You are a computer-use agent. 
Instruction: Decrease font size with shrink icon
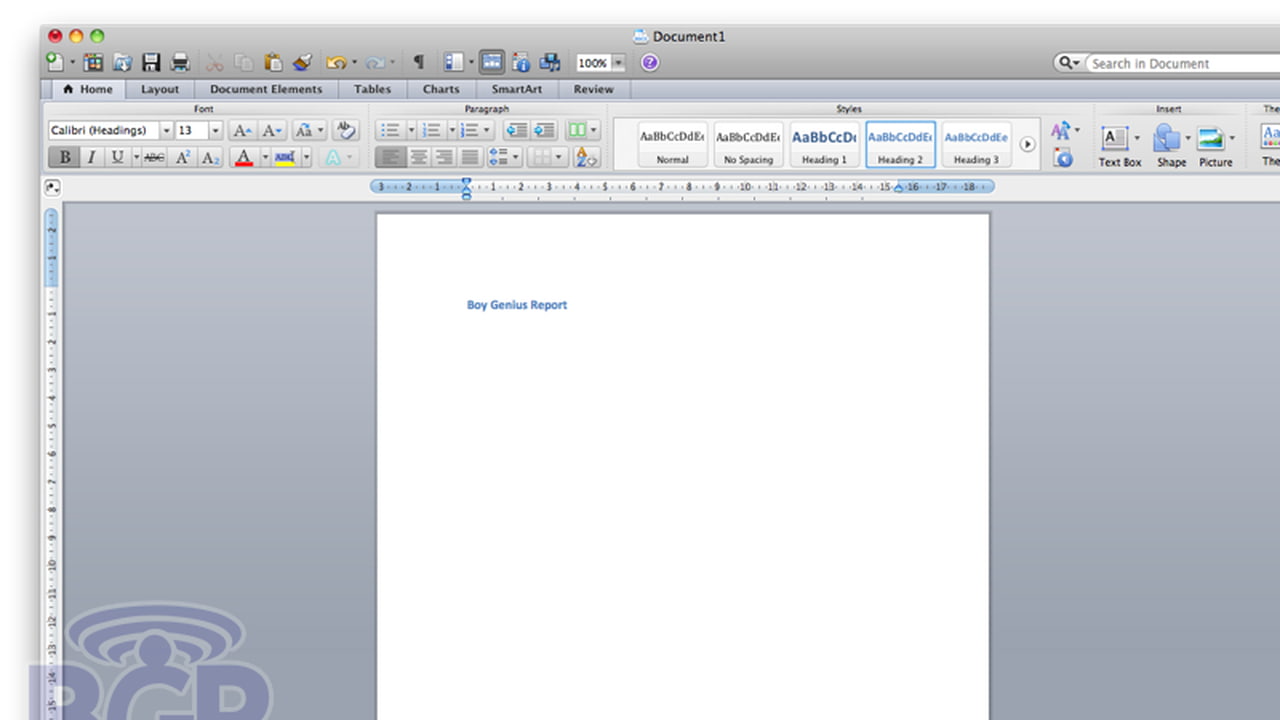(x=272, y=131)
